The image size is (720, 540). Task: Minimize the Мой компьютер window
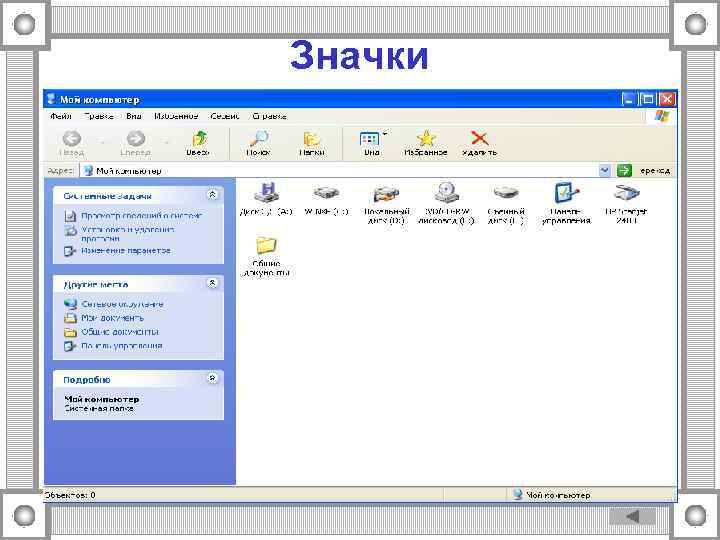pos(628,99)
